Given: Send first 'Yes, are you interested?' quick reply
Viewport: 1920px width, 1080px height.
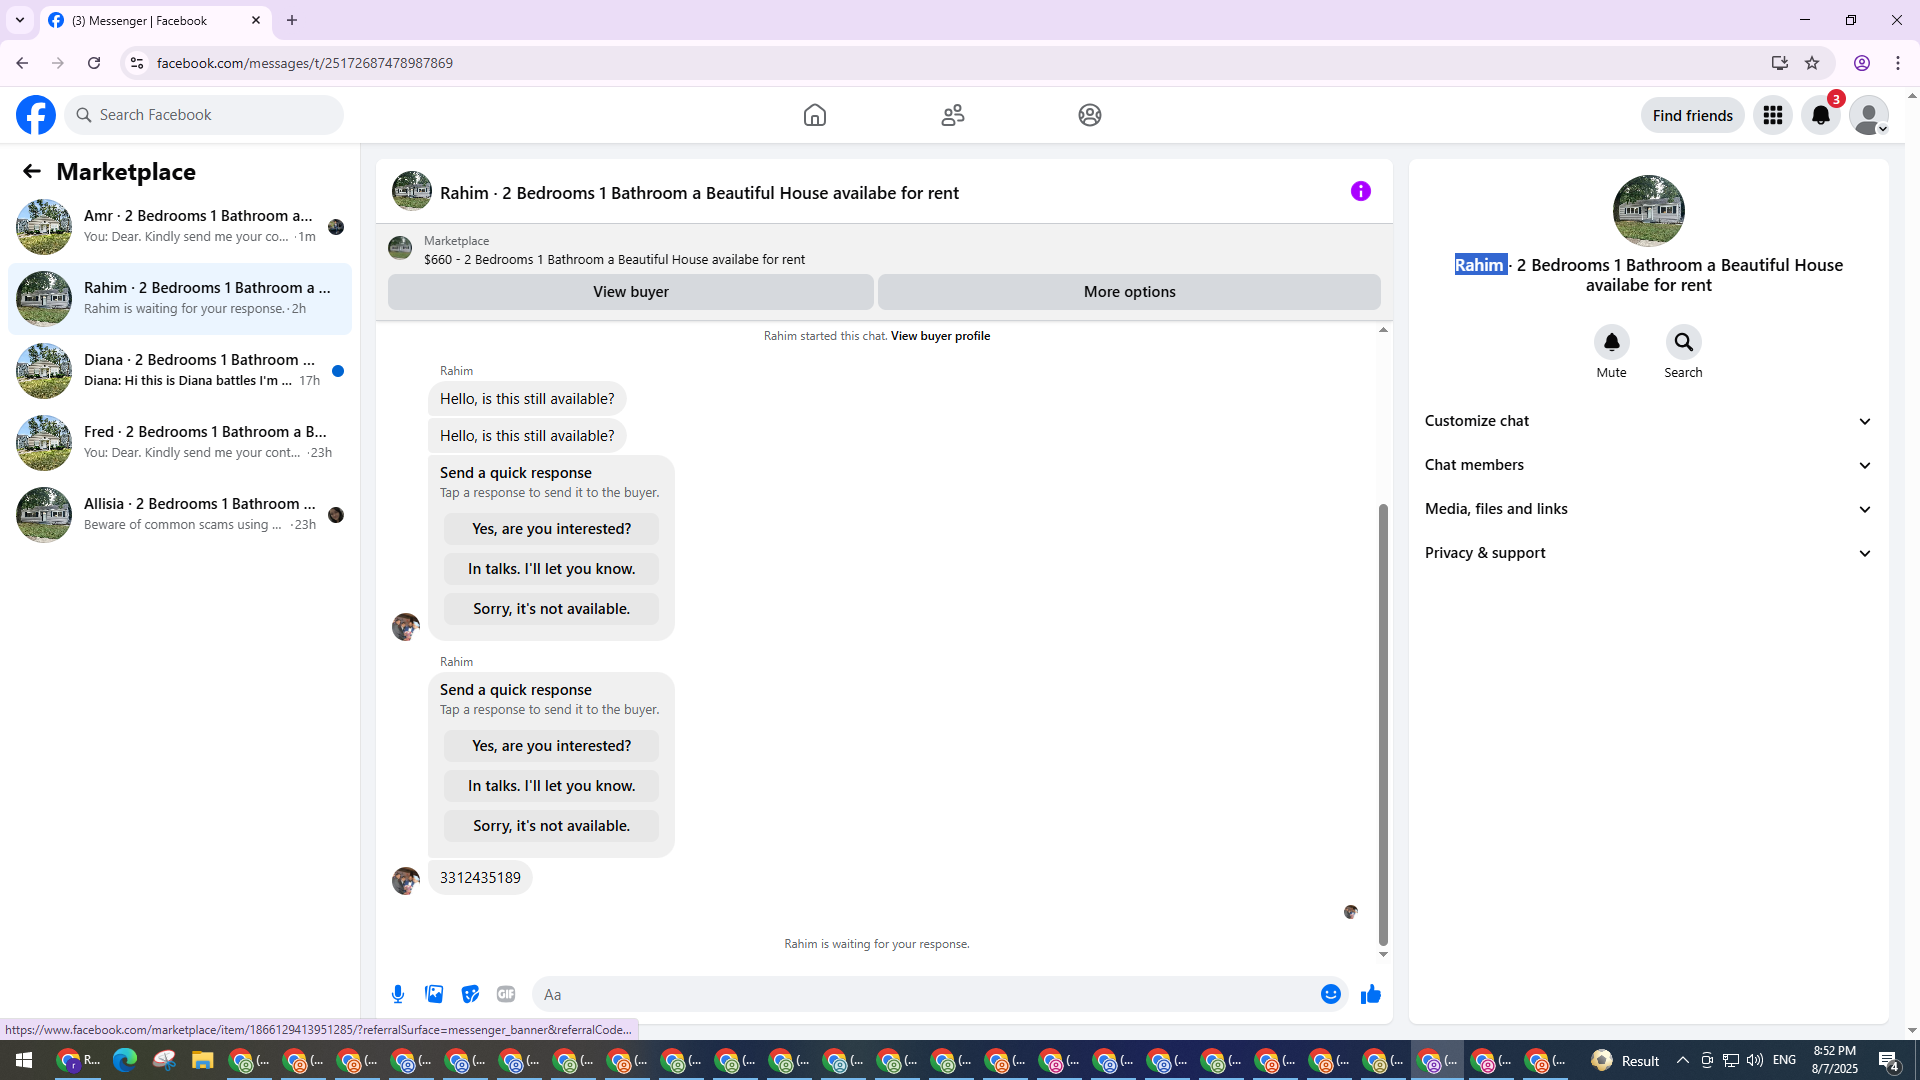Looking at the screenshot, I should (x=552, y=529).
